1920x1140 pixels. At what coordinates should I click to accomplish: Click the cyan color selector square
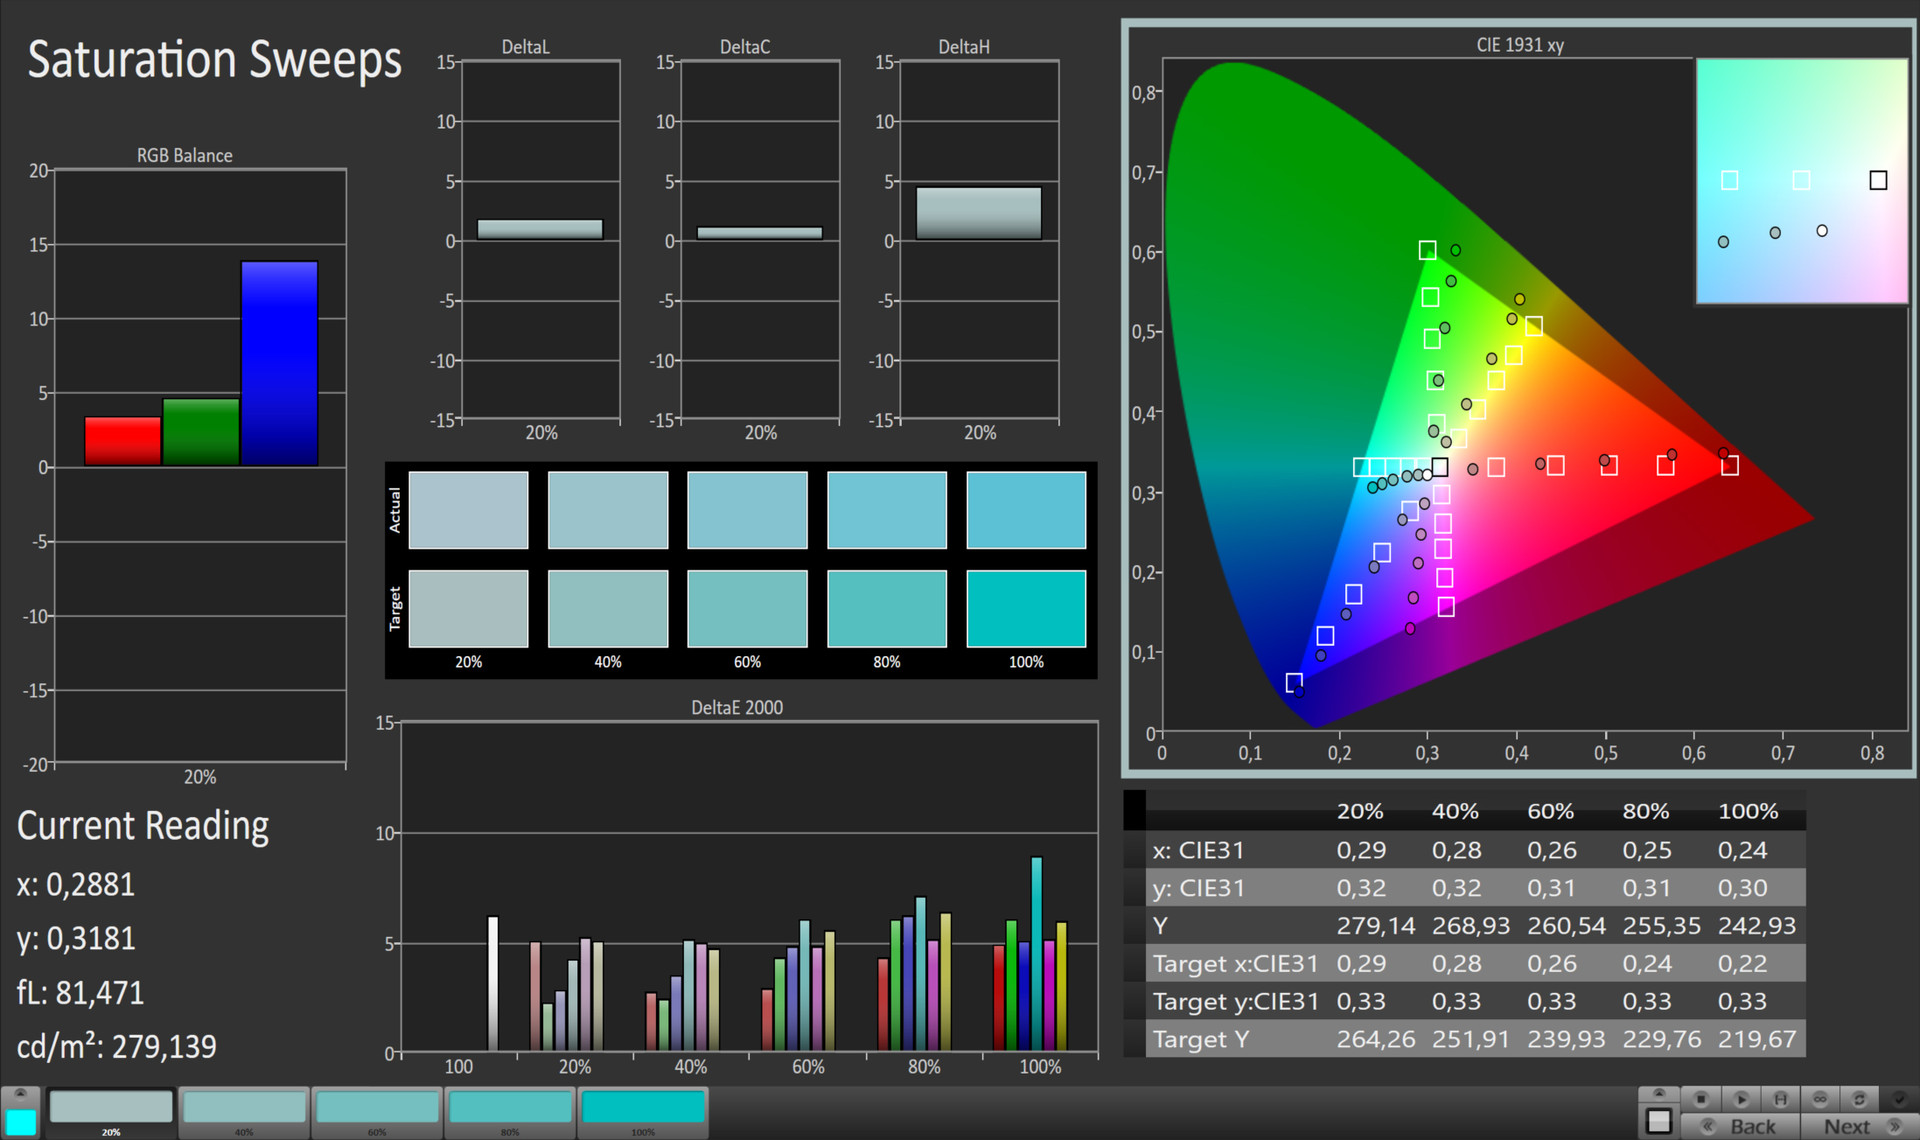pos(20,1121)
